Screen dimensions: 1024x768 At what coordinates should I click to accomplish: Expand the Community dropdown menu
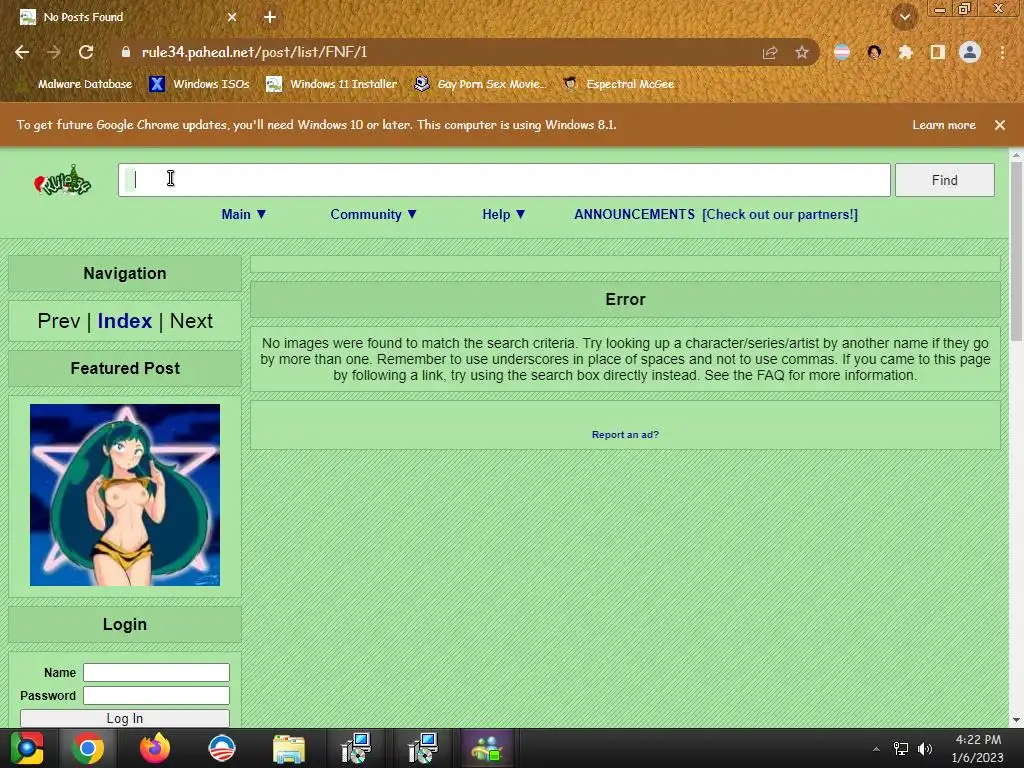click(x=374, y=215)
